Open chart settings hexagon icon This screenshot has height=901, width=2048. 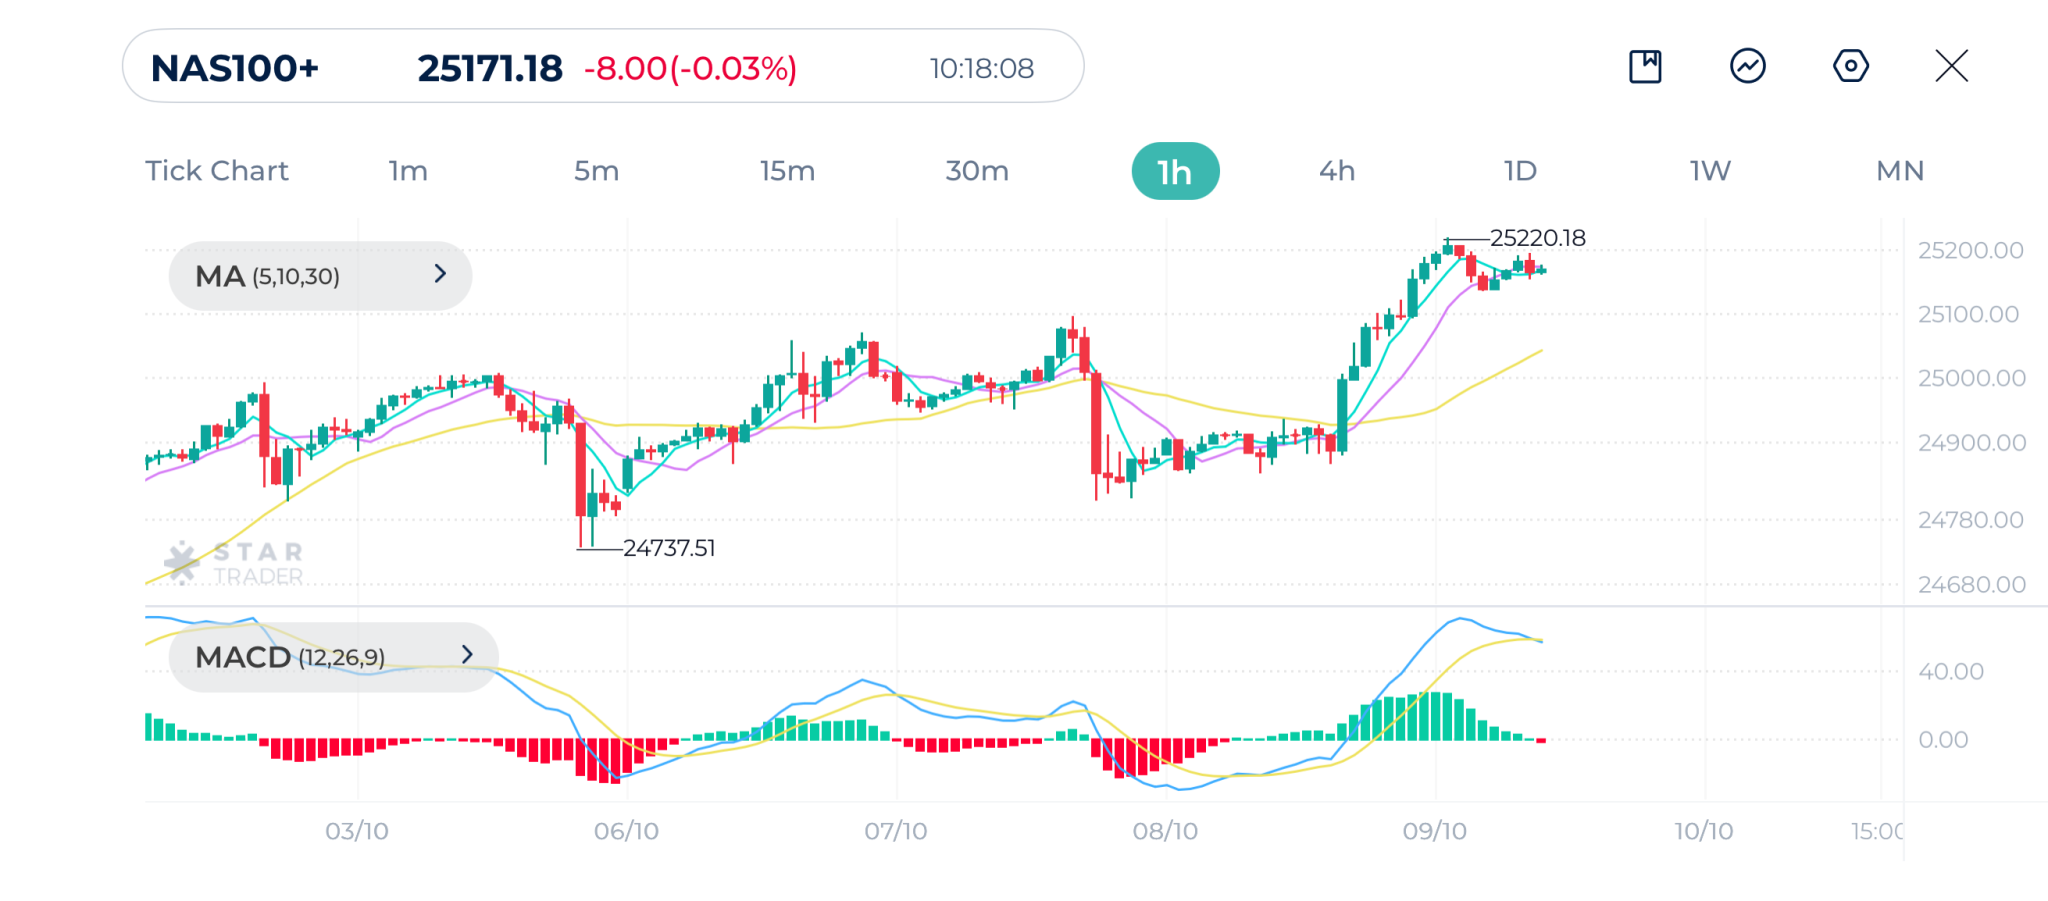pos(1850,67)
